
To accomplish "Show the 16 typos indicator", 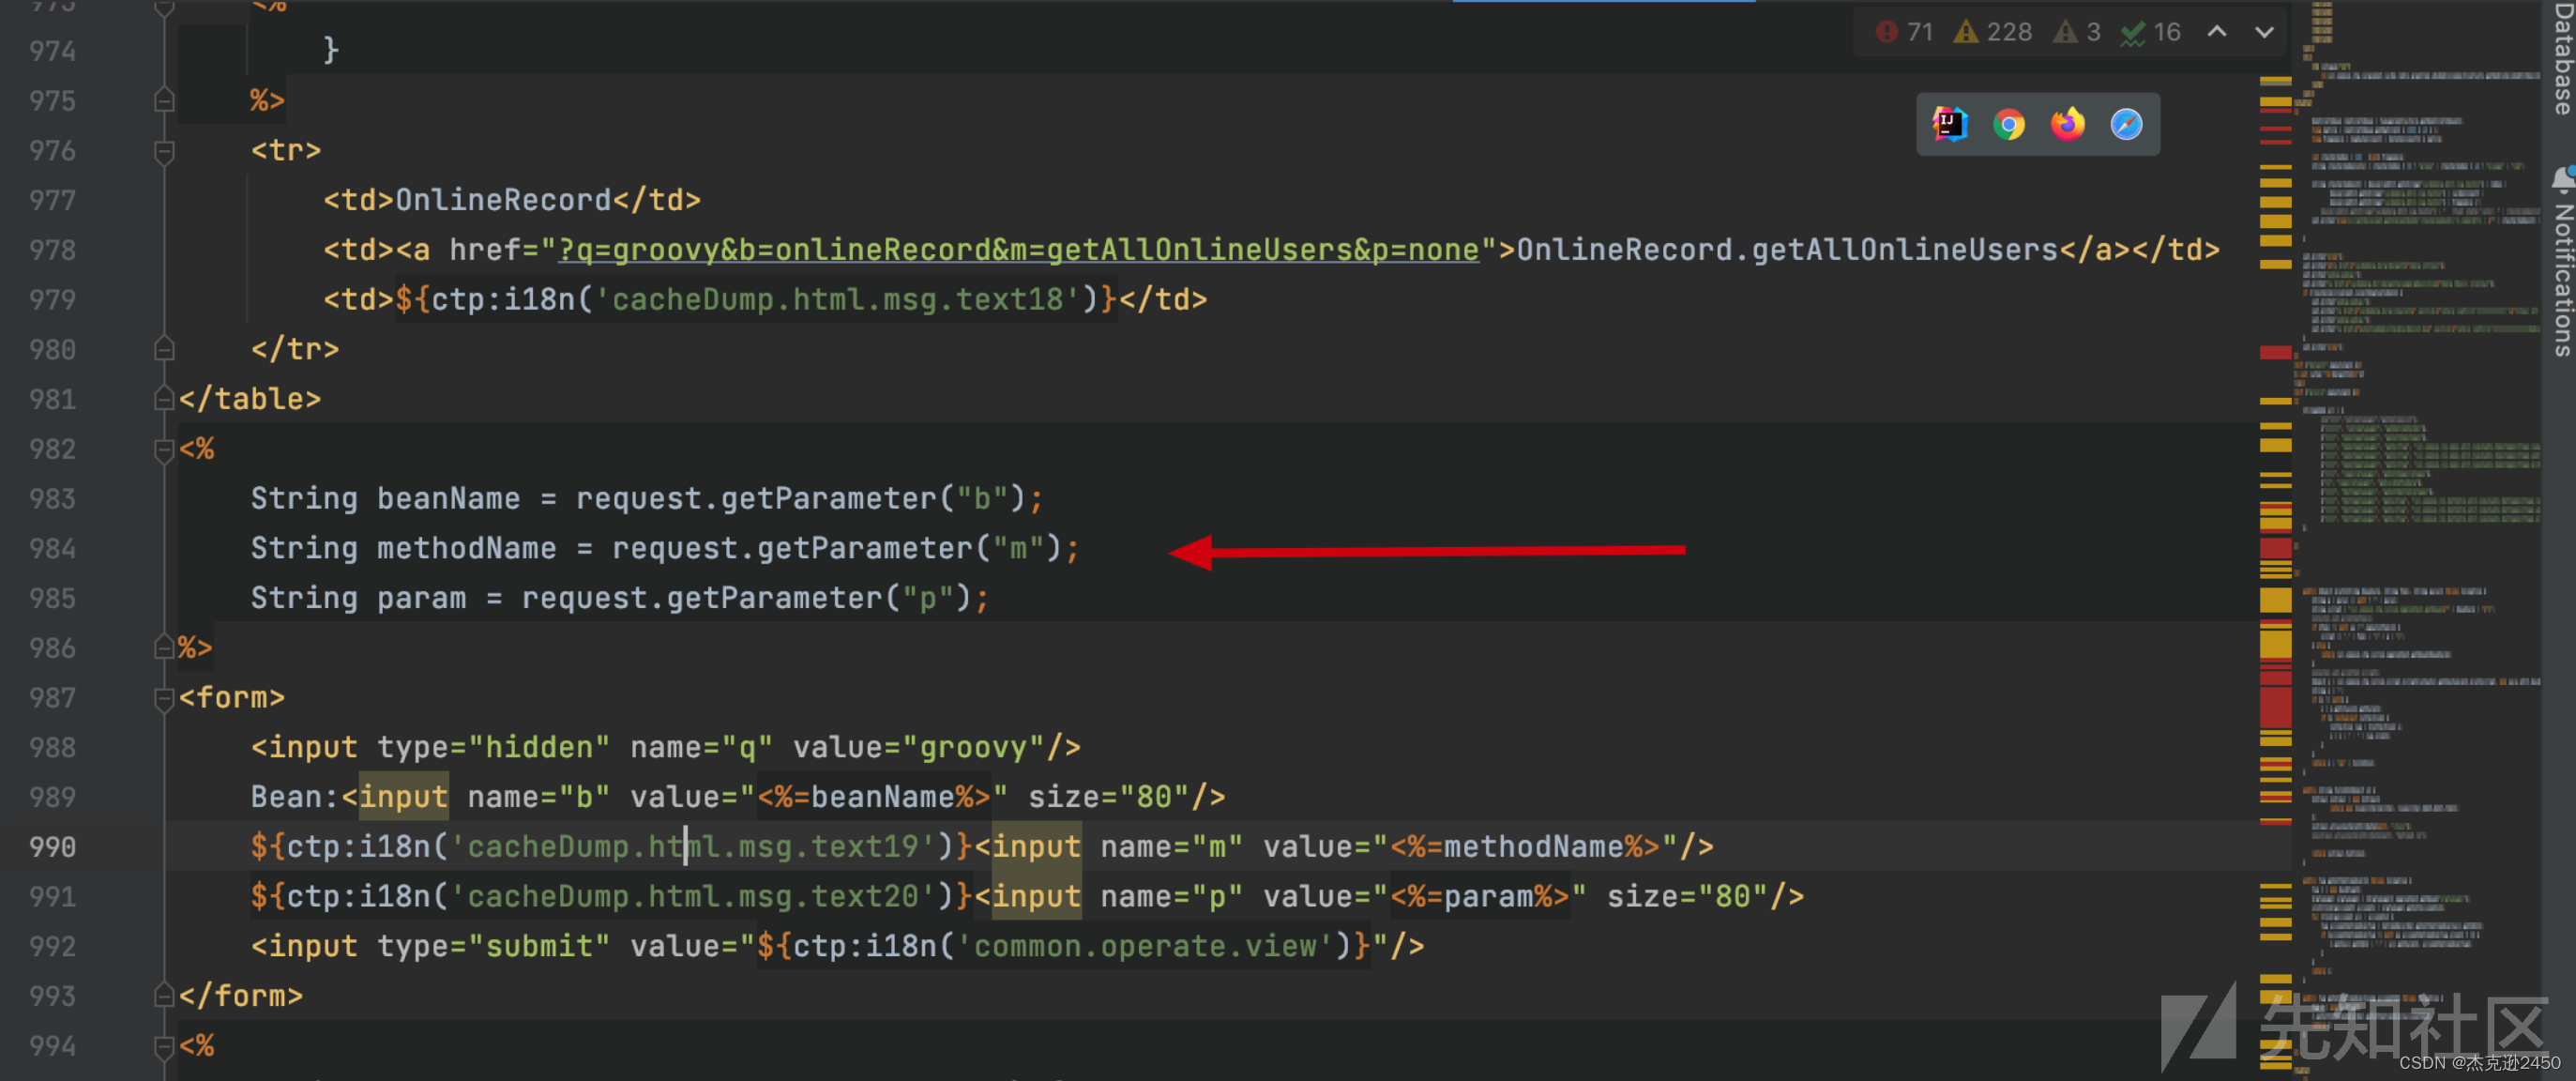I will [2151, 32].
